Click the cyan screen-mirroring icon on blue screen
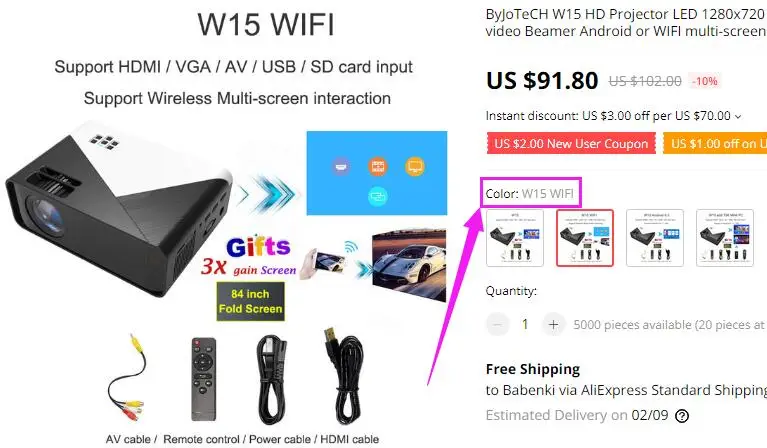Image resolution: width=767 pixels, height=448 pixels. coord(378,196)
